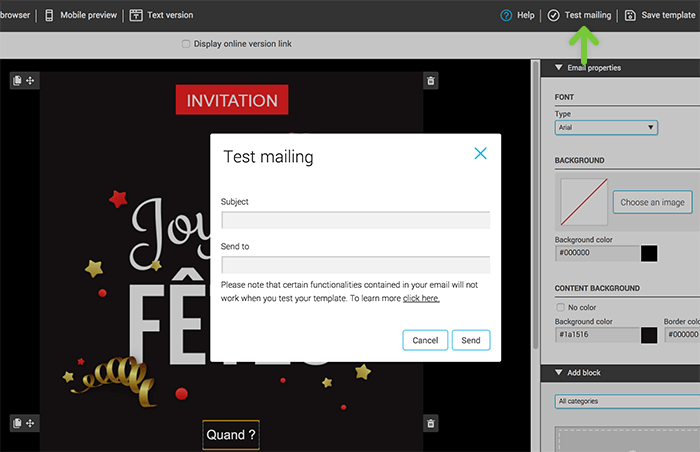Tick the No color checkbox

point(560,306)
